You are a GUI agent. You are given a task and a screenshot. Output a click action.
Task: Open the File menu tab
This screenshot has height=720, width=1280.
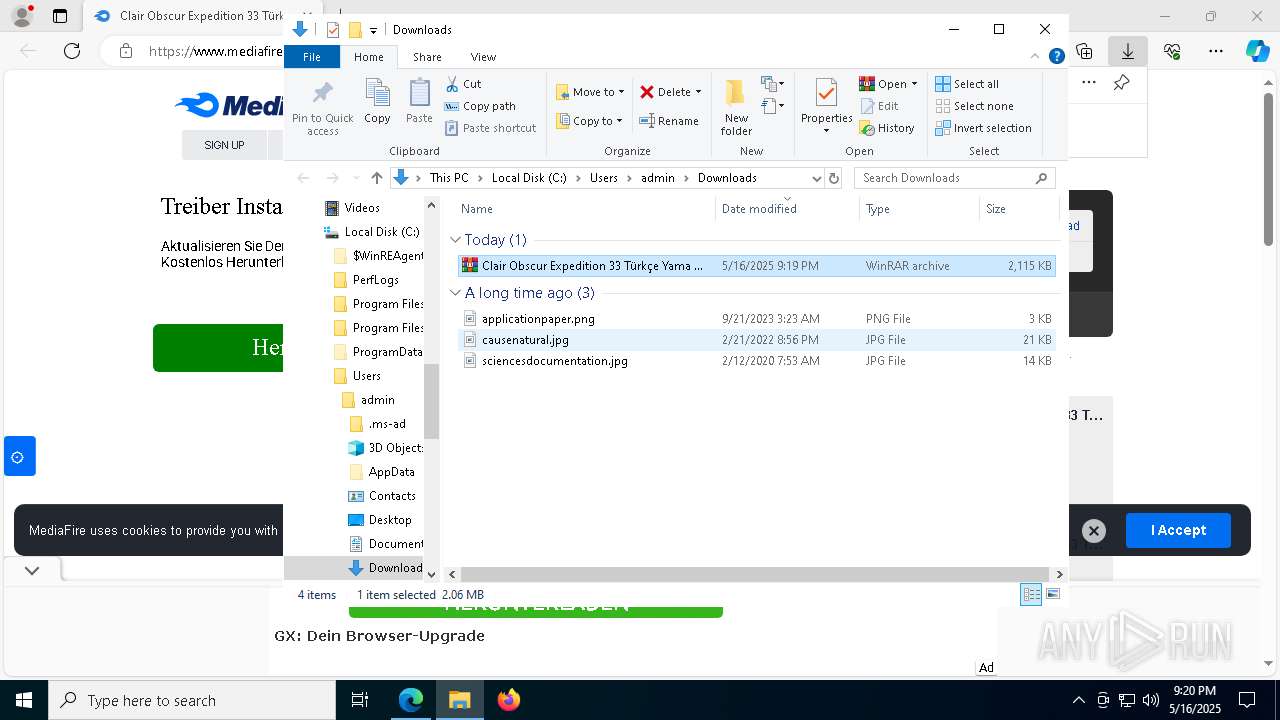[x=312, y=57]
